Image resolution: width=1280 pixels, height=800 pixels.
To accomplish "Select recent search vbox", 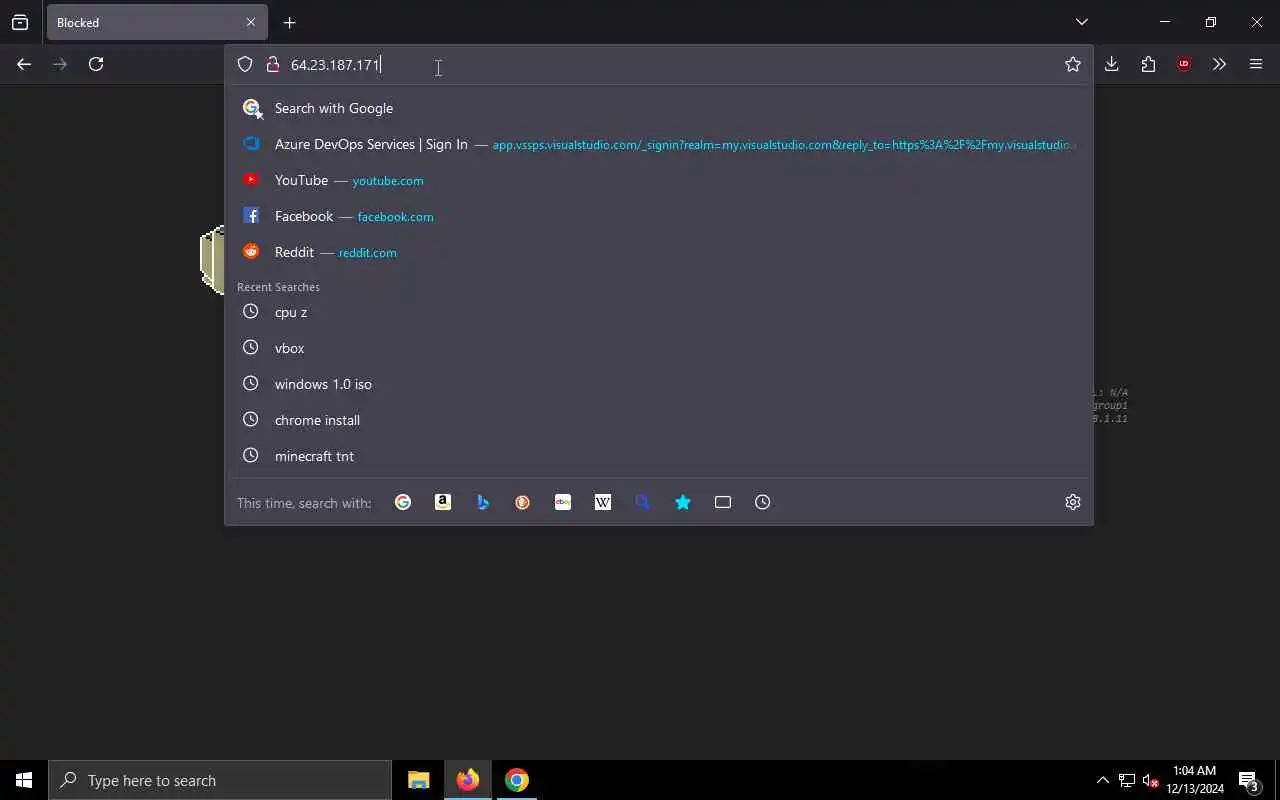I will point(660,348).
